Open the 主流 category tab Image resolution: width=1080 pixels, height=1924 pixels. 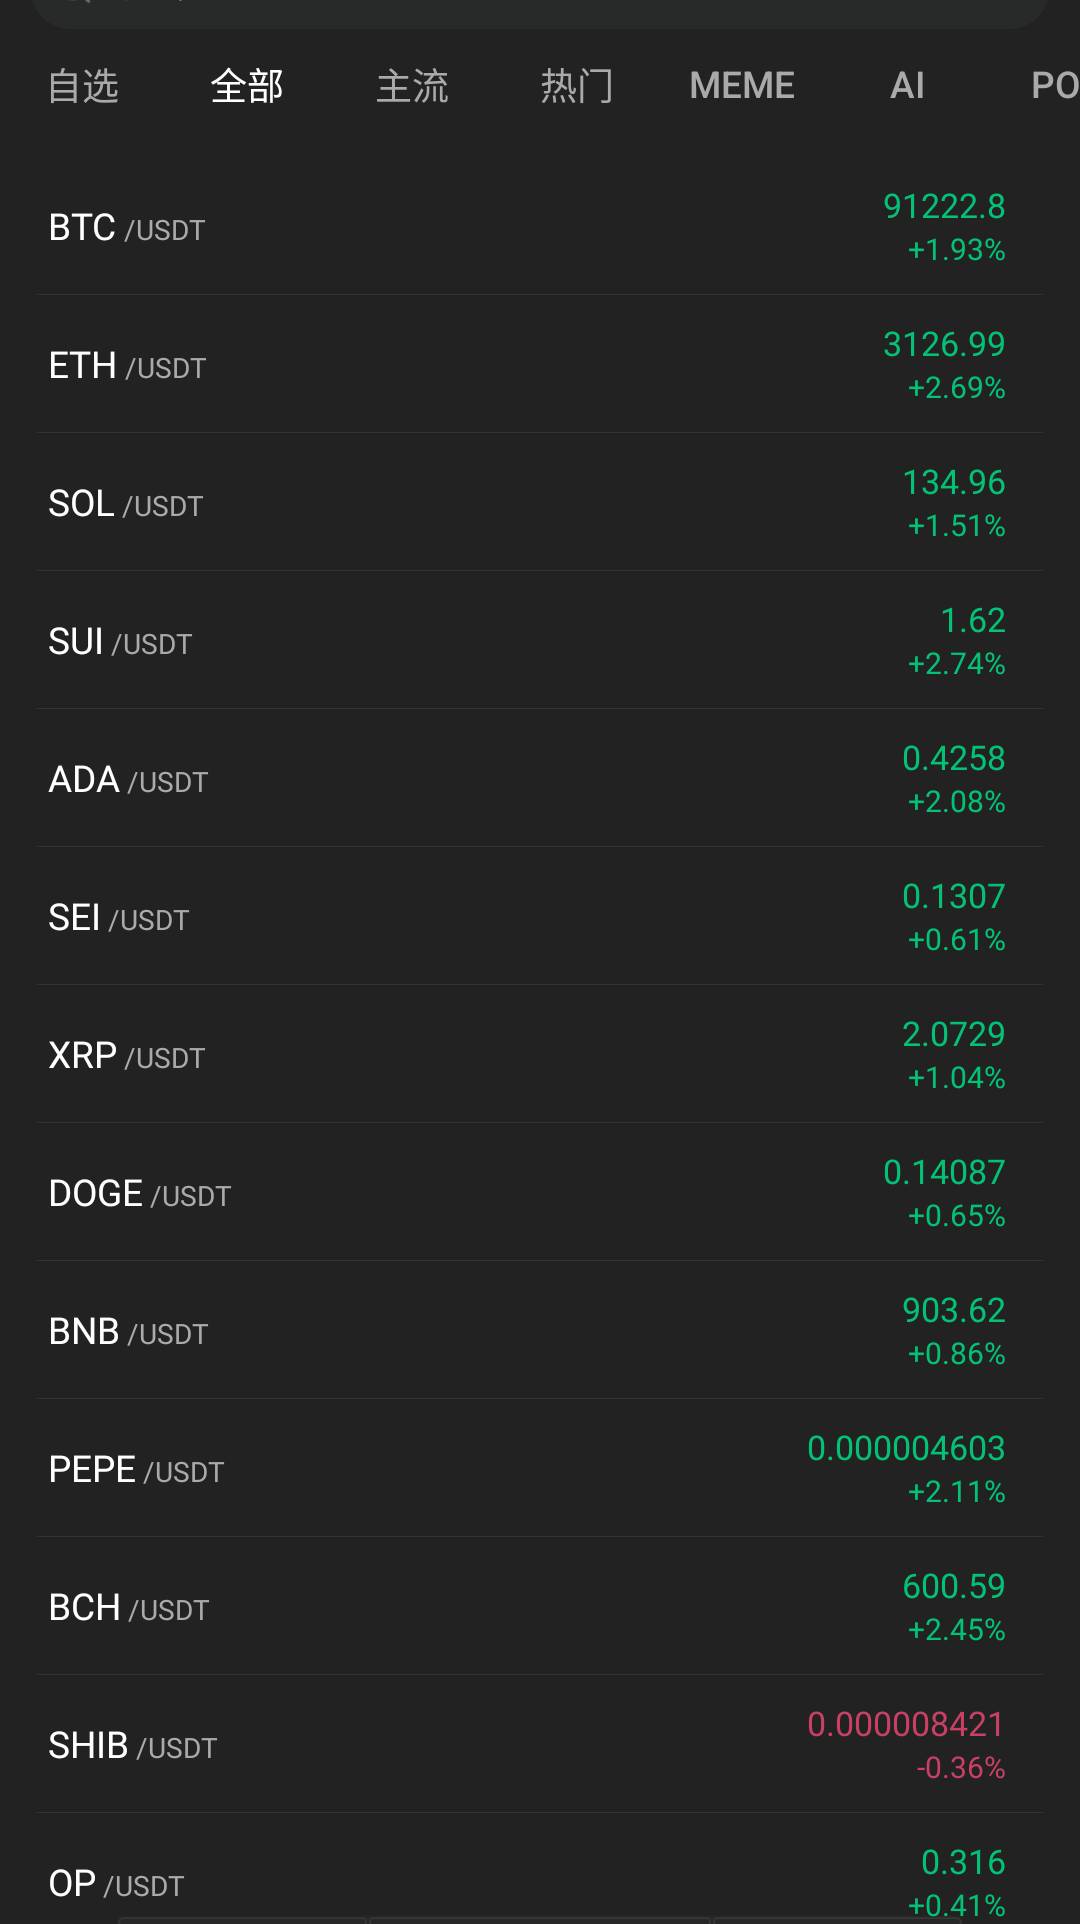(412, 86)
